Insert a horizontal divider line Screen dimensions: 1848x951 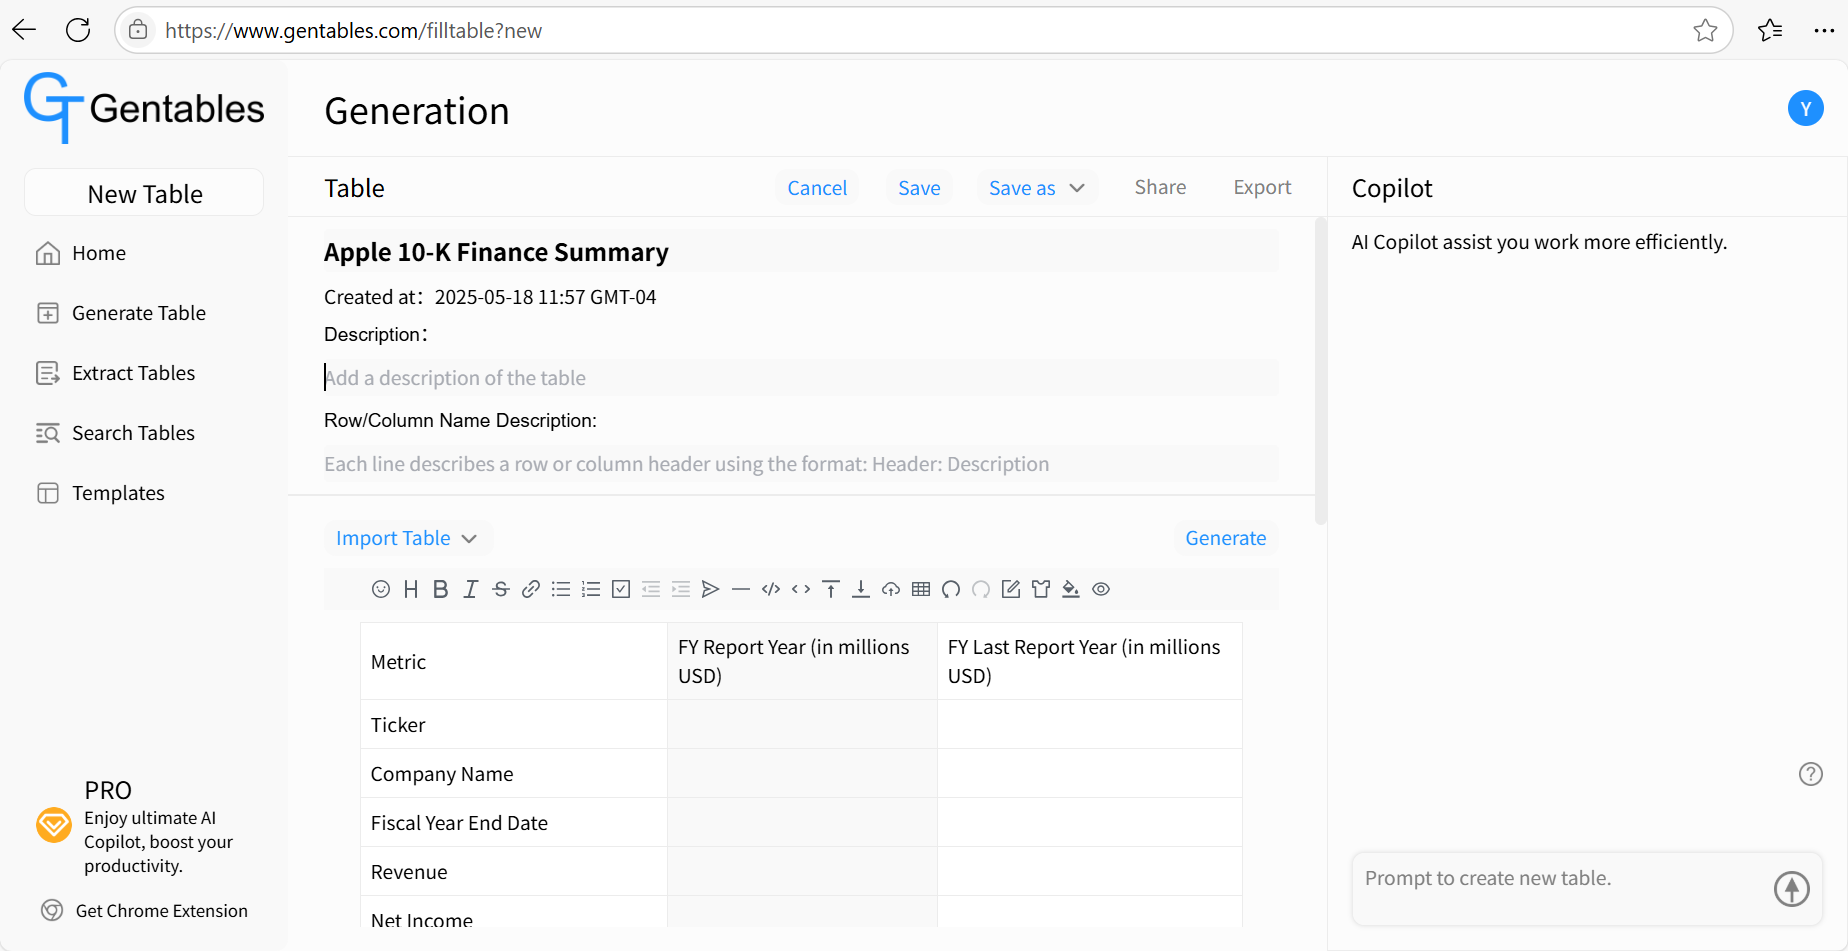click(x=741, y=589)
